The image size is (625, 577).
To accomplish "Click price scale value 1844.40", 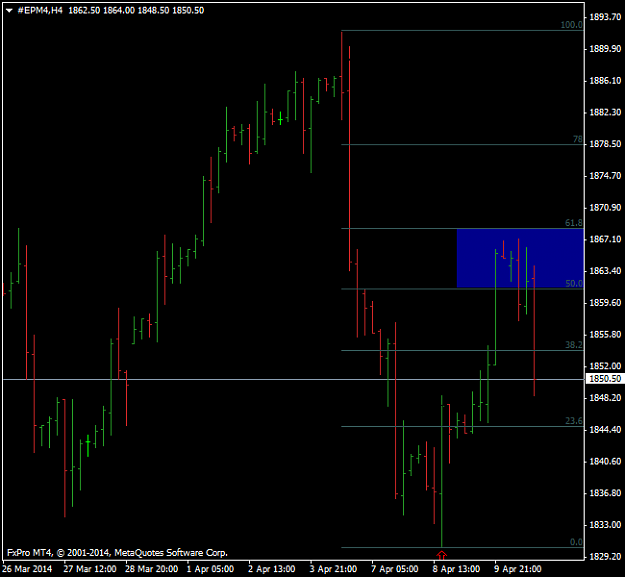I will pyautogui.click(x=605, y=429).
